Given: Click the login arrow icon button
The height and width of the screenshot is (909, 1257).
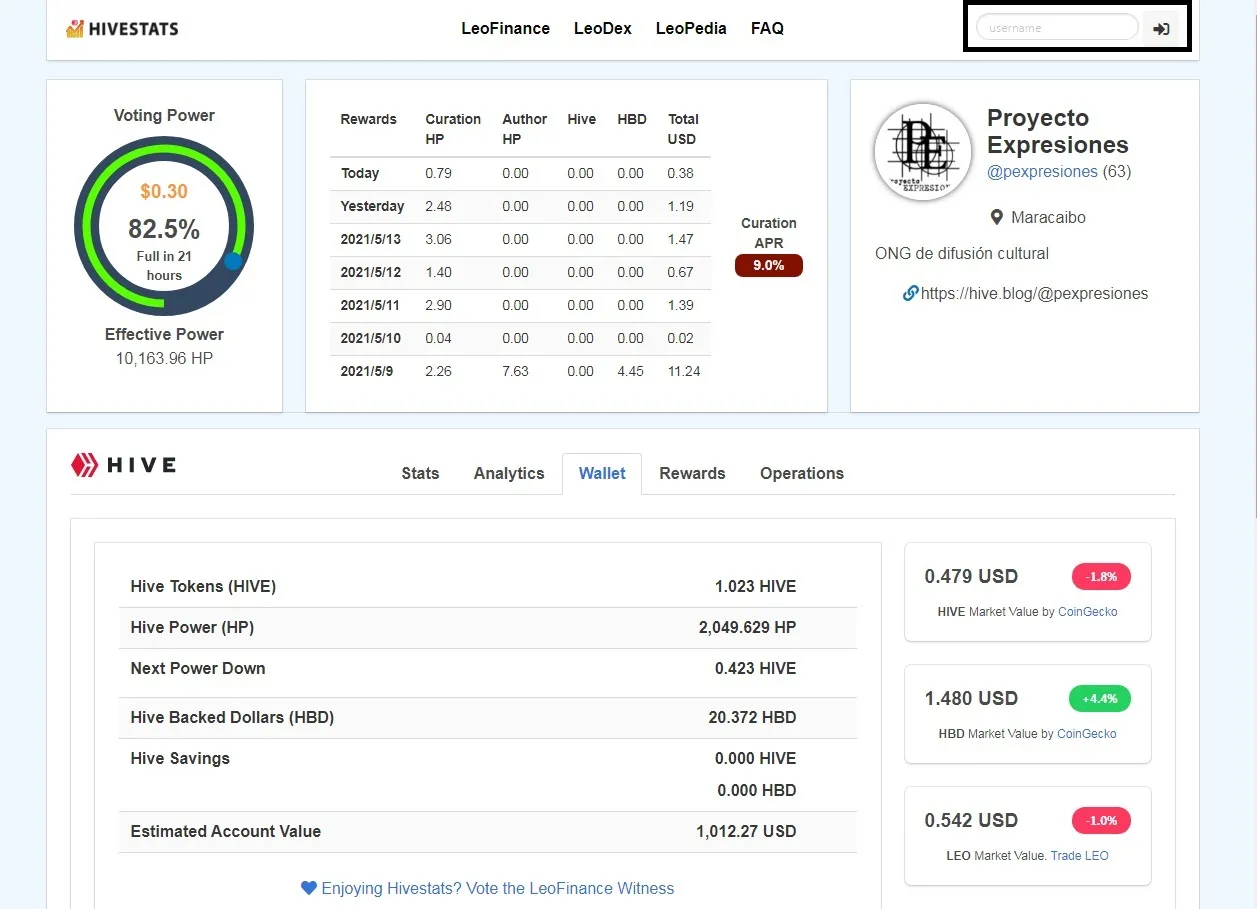Looking at the screenshot, I should (x=1161, y=29).
